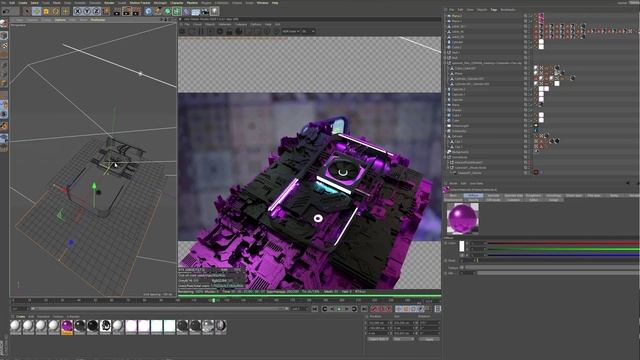Click the Undo arrow in the top toolbar
Viewport: 640px width, 360px height.
pyautogui.click(x=5, y=11)
